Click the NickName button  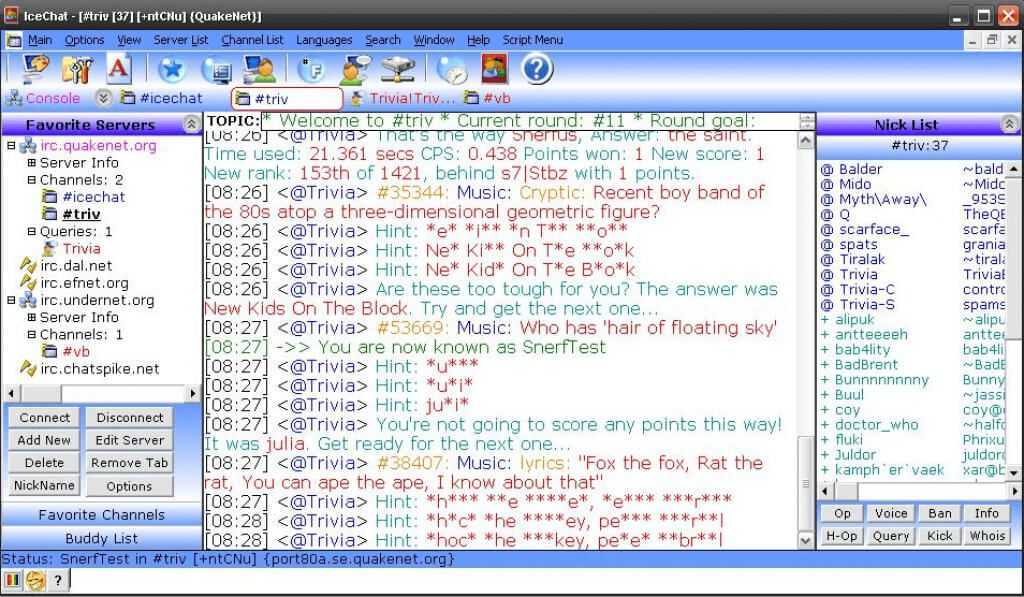(x=44, y=486)
